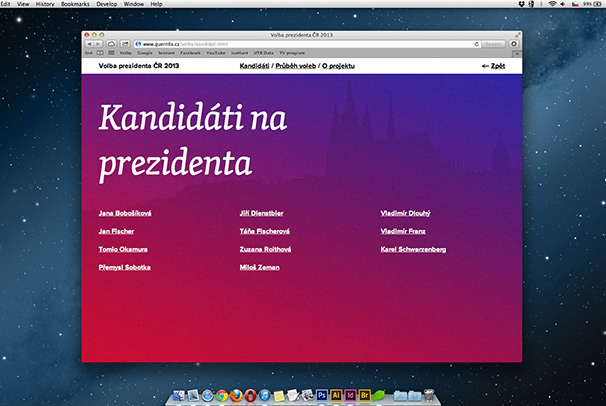606x406 pixels.
Task: Open InDesign from the dock
Action: click(352, 396)
